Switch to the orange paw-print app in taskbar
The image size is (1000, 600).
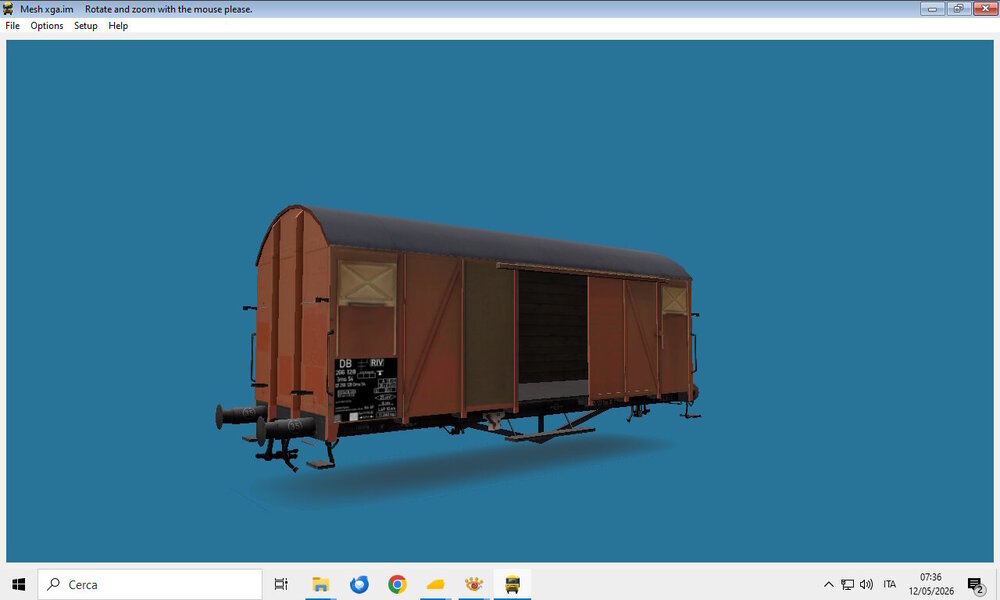pyautogui.click(x=474, y=584)
